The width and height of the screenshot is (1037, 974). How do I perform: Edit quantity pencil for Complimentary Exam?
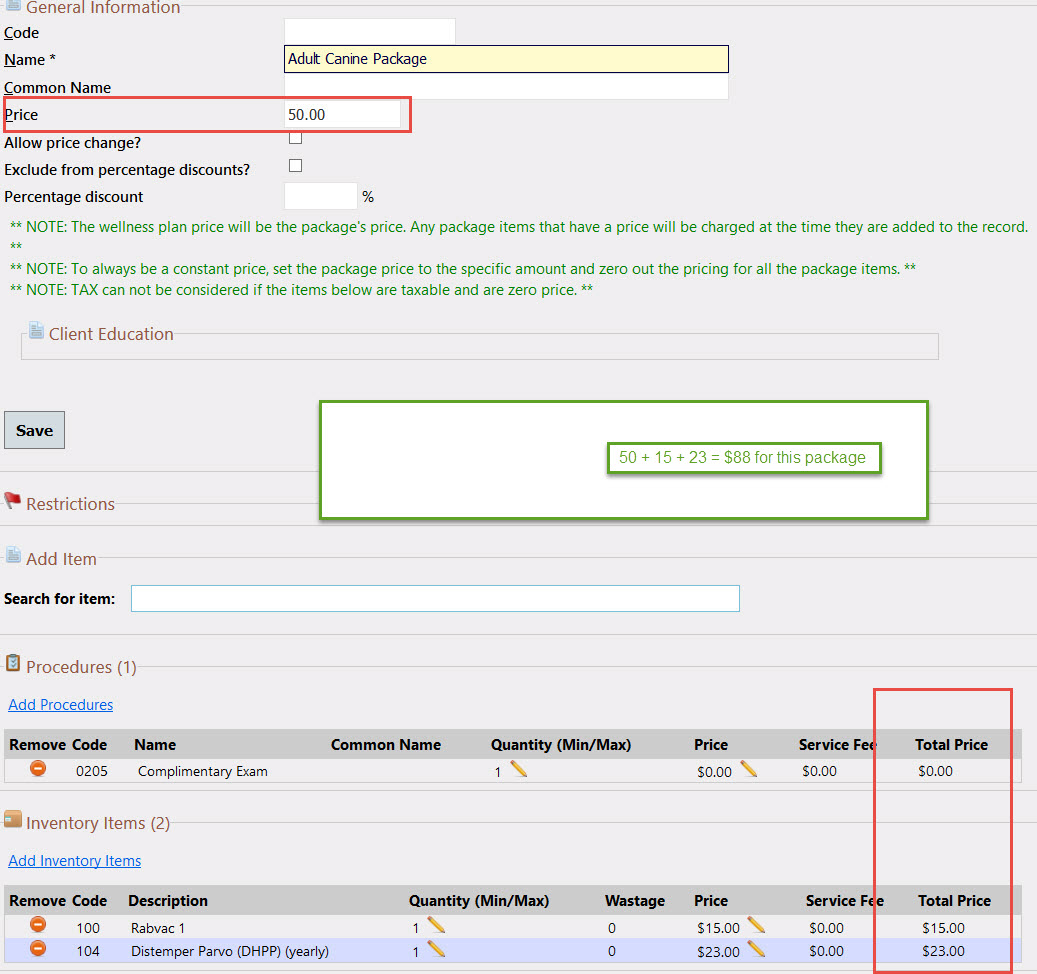pyautogui.click(x=518, y=769)
